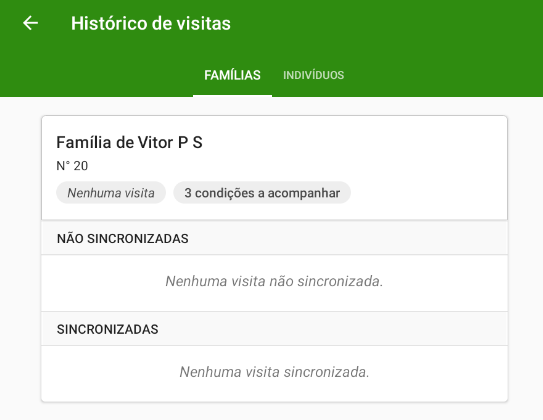543x420 pixels.
Task: Click the NÃO SINCRONIZADAS section header
Action: pyautogui.click(x=123, y=239)
